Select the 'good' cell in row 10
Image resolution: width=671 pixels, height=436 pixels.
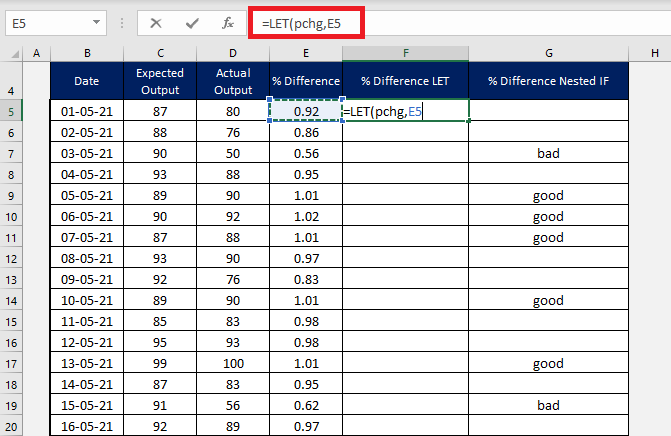(x=549, y=216)
